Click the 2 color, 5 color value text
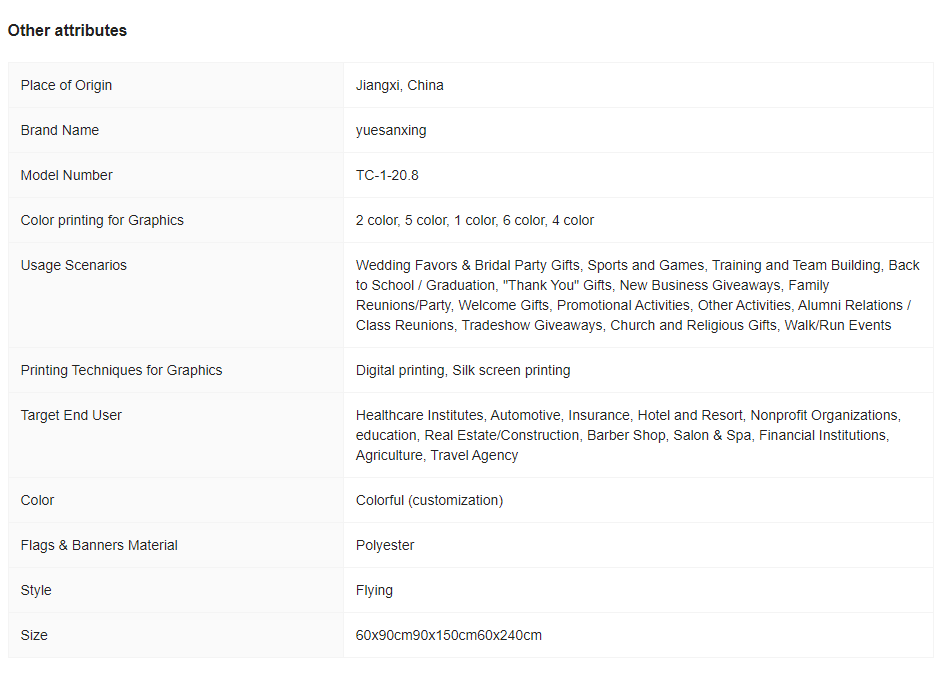 click(x=475, y=220)
